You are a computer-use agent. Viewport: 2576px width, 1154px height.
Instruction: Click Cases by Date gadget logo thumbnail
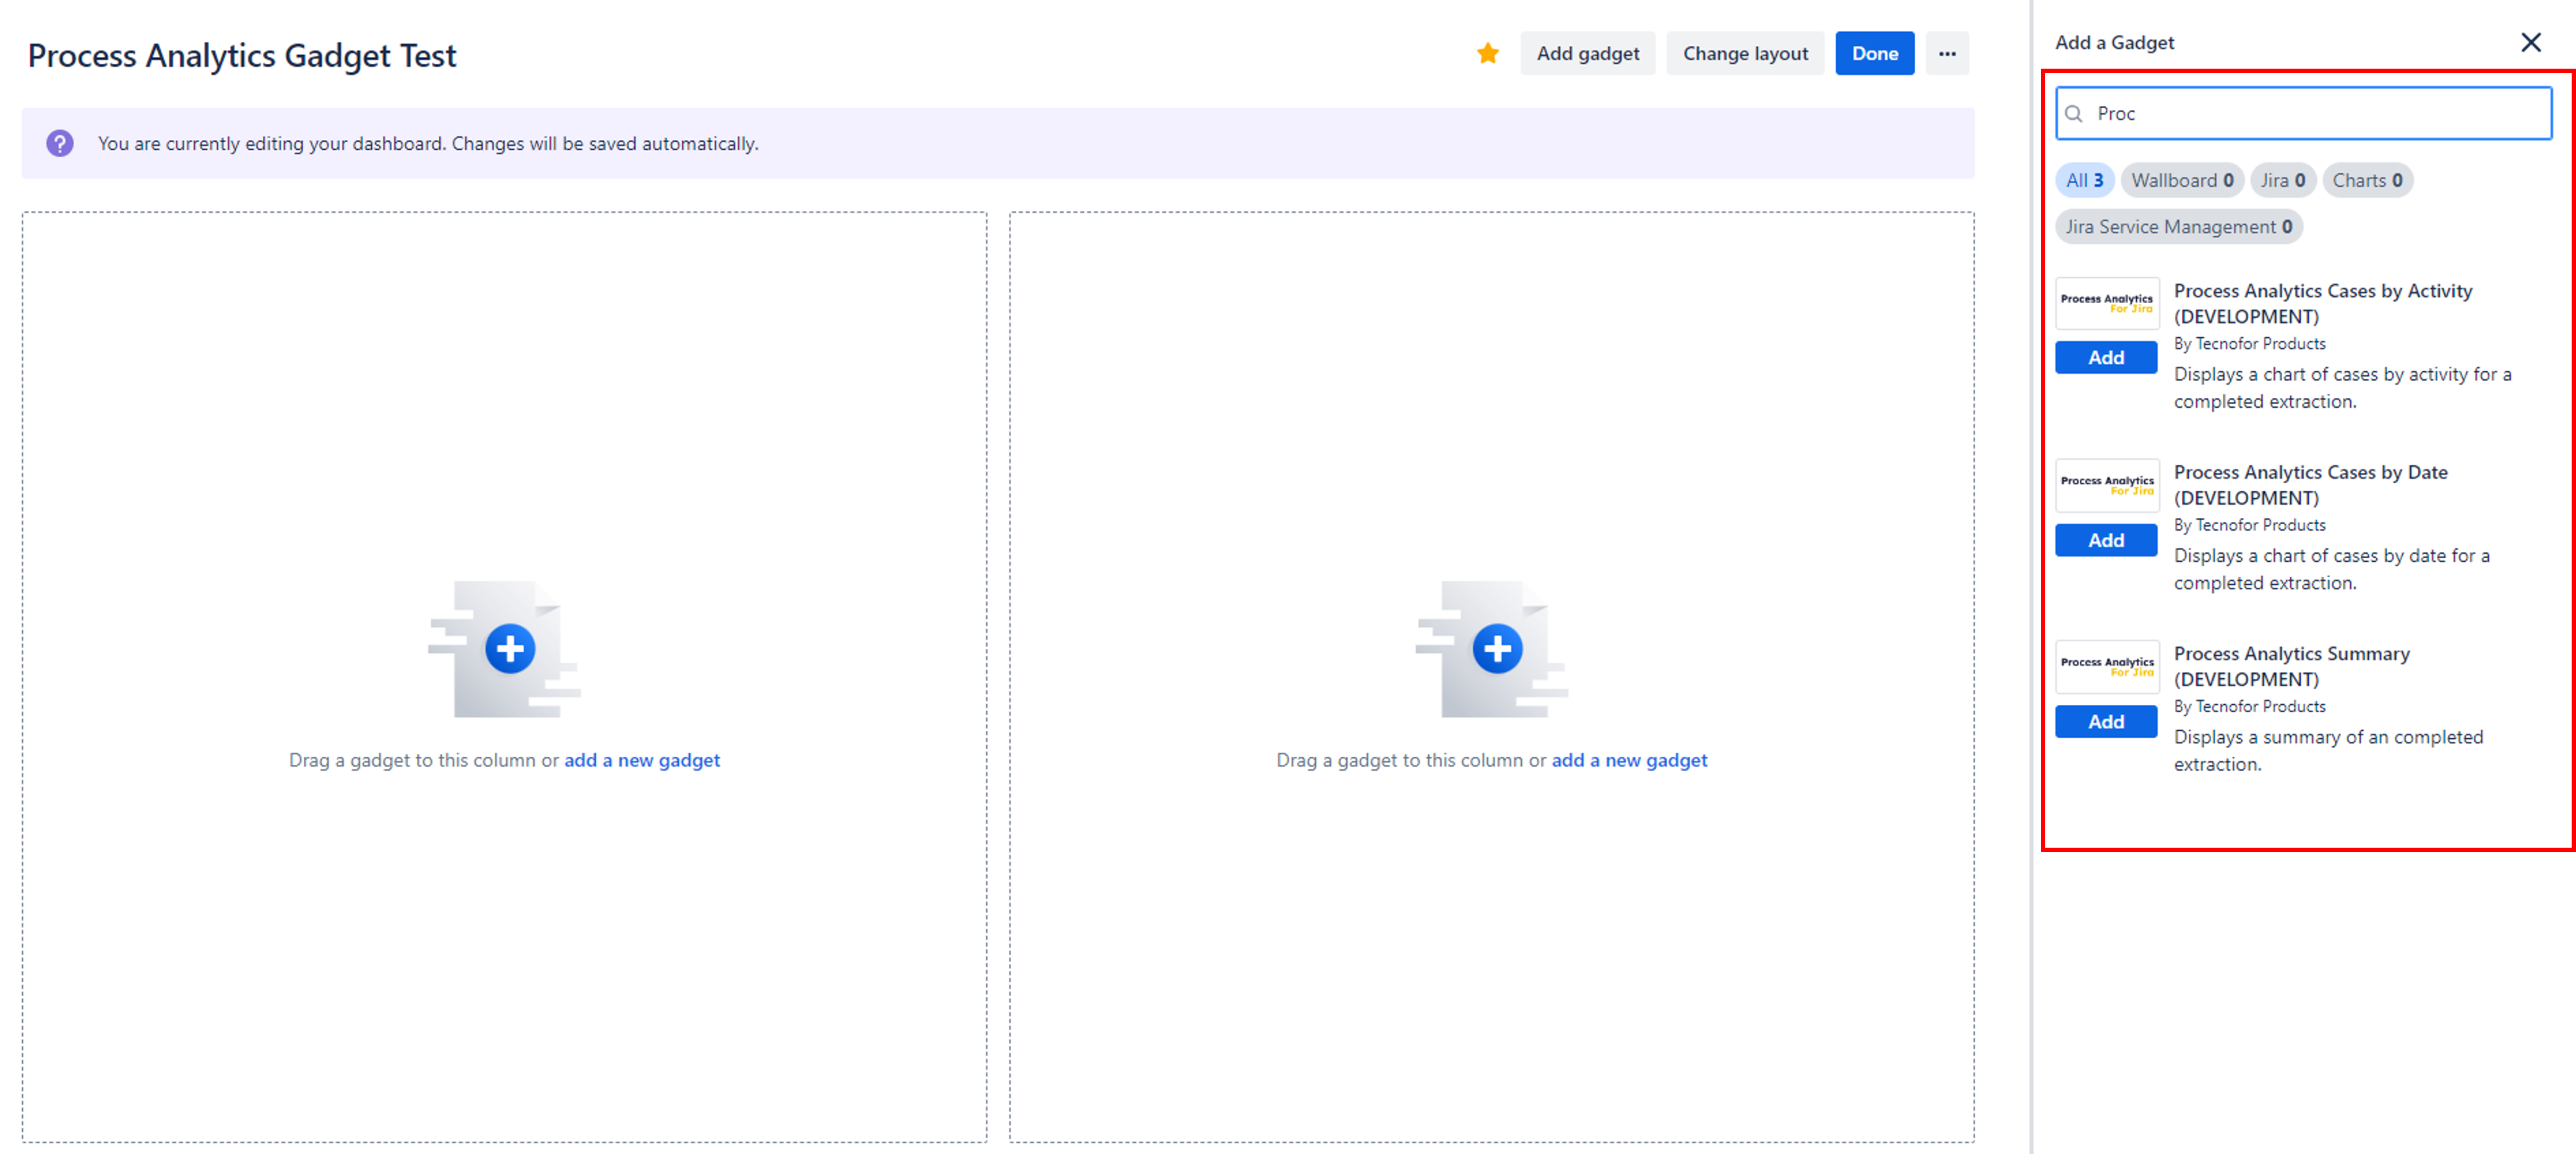pos(2106,485)
